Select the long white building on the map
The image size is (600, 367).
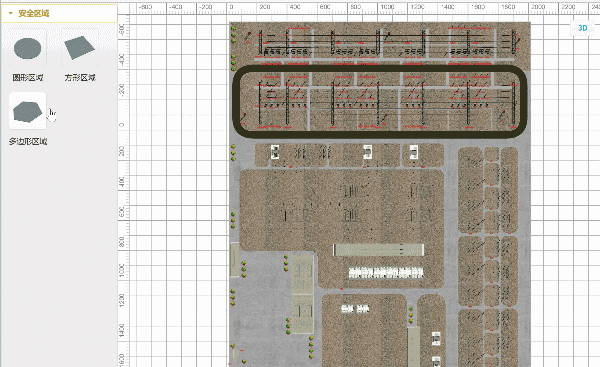click(378, 250)
